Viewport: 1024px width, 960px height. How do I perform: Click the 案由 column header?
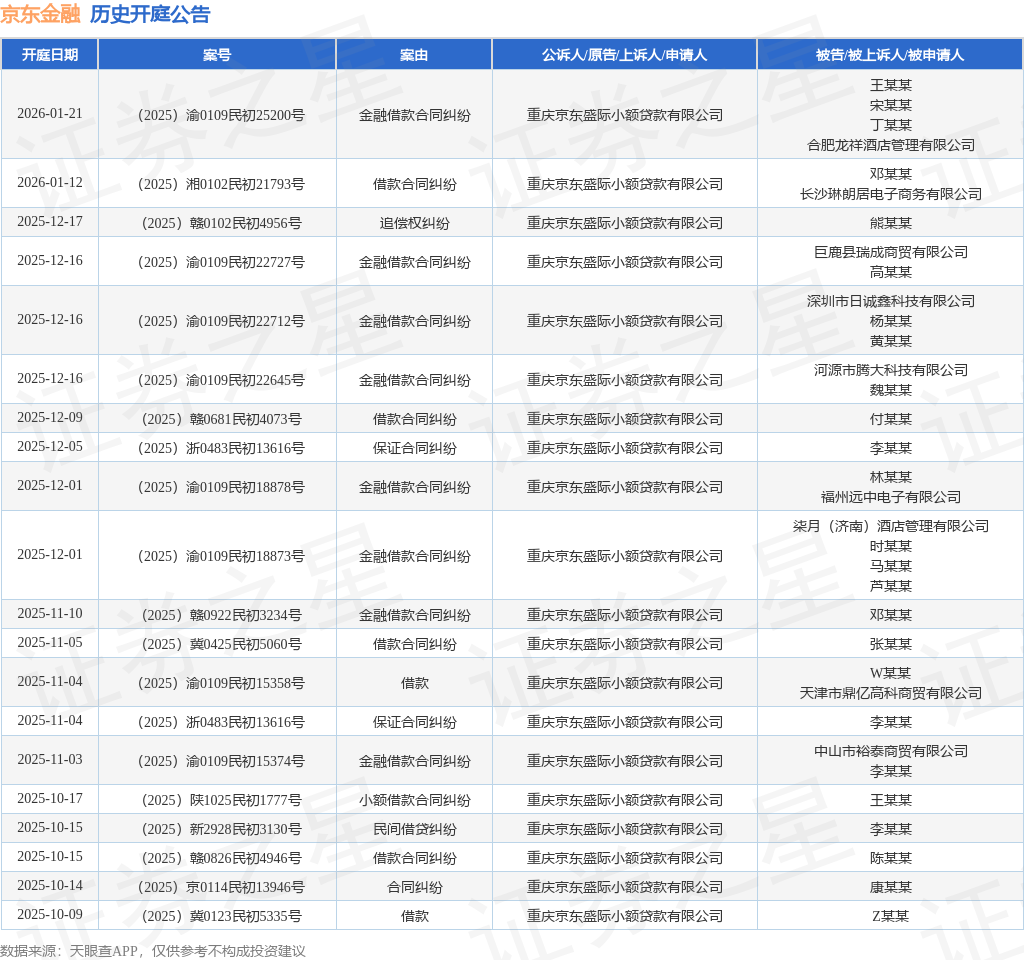[414, 55]
